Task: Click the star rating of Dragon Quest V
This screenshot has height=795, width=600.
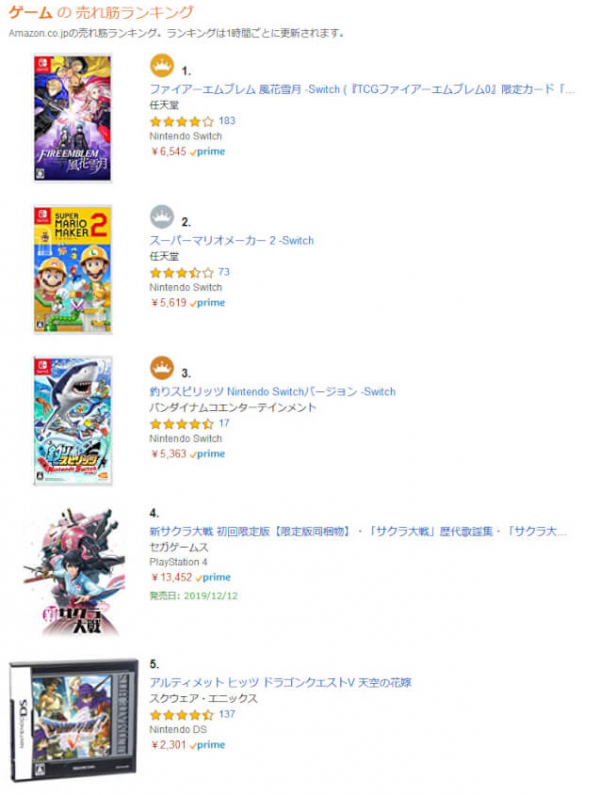Action: click(182, 715)
